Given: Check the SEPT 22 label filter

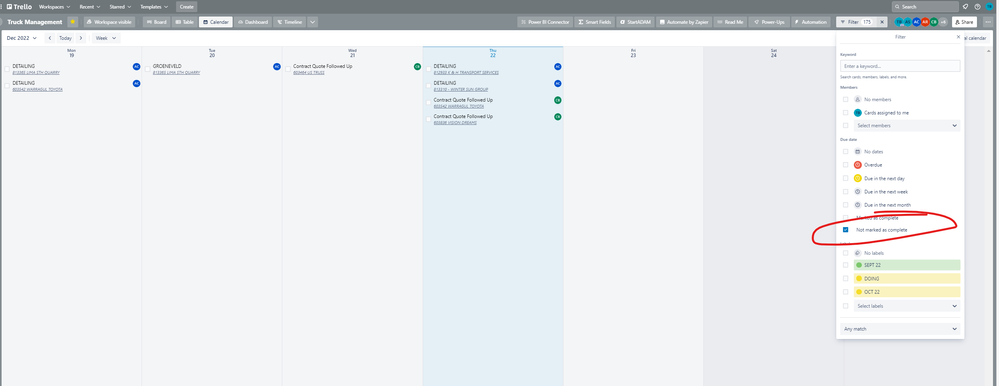Looking at the screenshot, I should pos(845,265).
